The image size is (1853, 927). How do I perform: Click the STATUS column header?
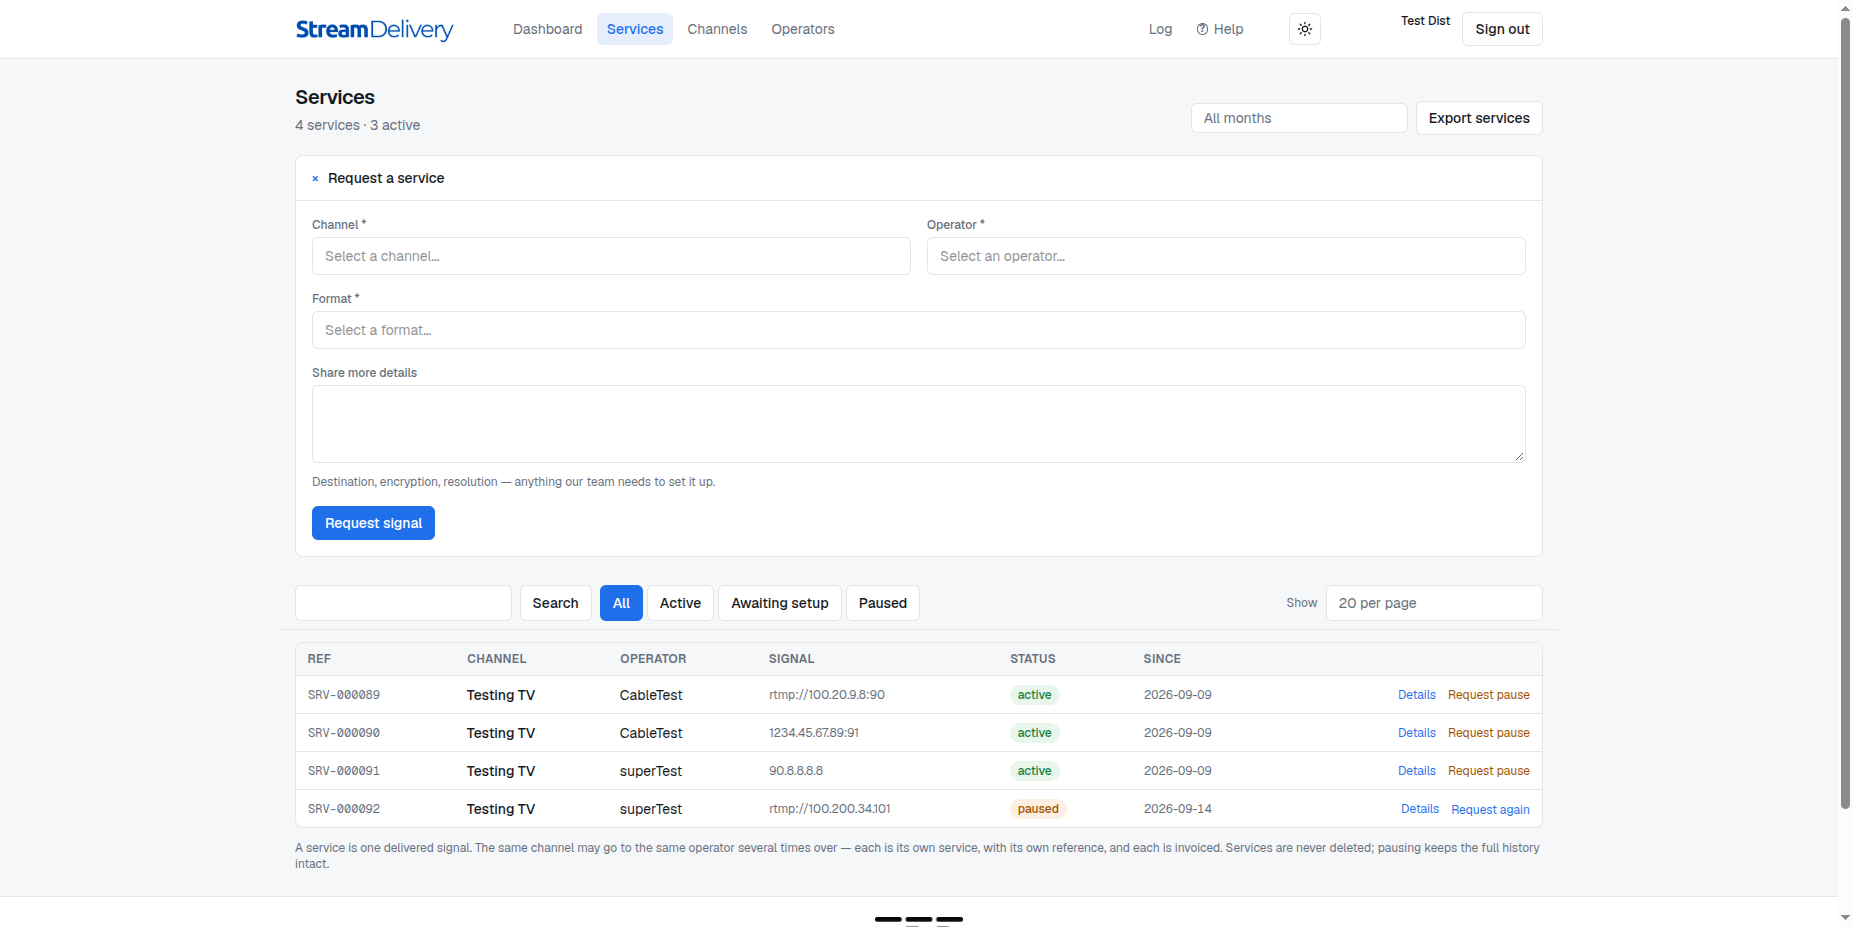click(x=1033, y=659)
